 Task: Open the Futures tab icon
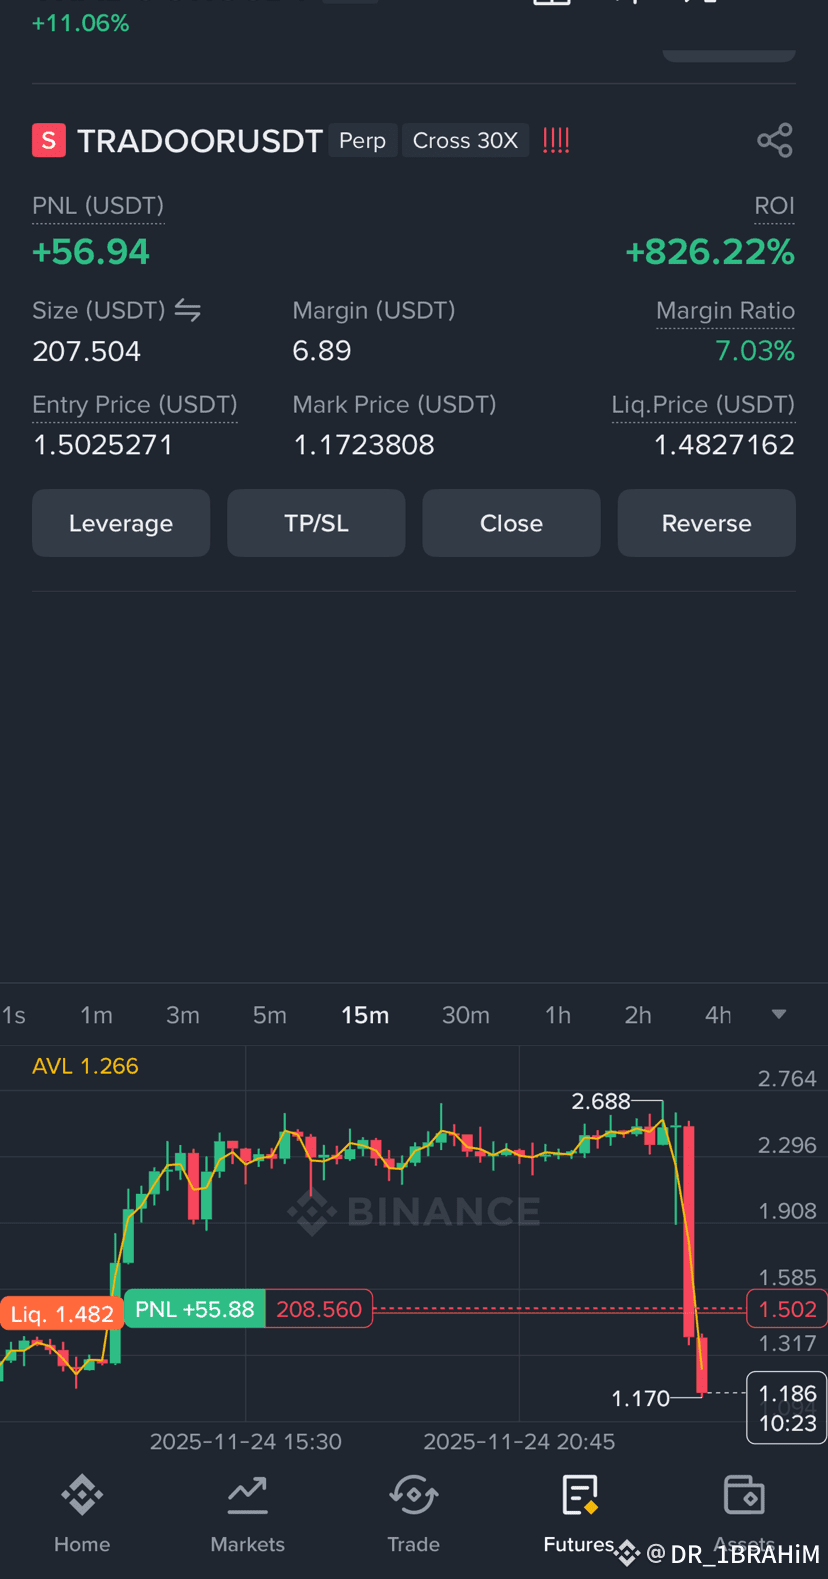[579, 1495]
